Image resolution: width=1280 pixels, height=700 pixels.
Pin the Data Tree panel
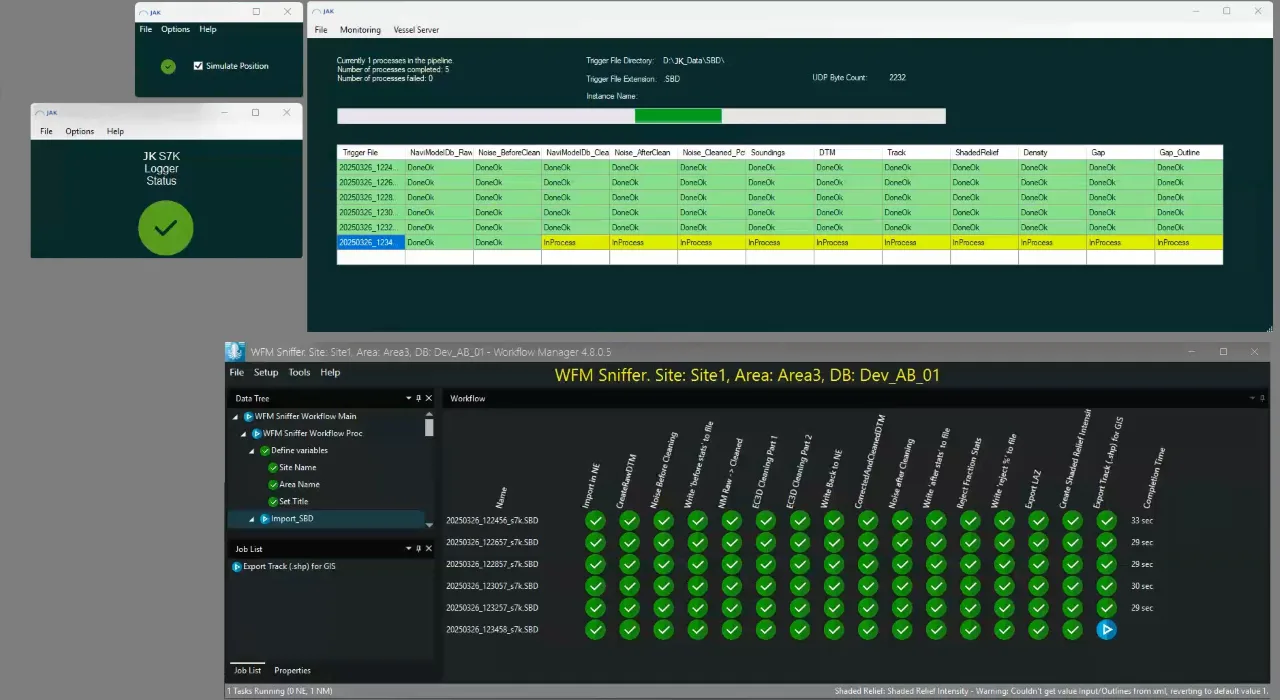418,397
